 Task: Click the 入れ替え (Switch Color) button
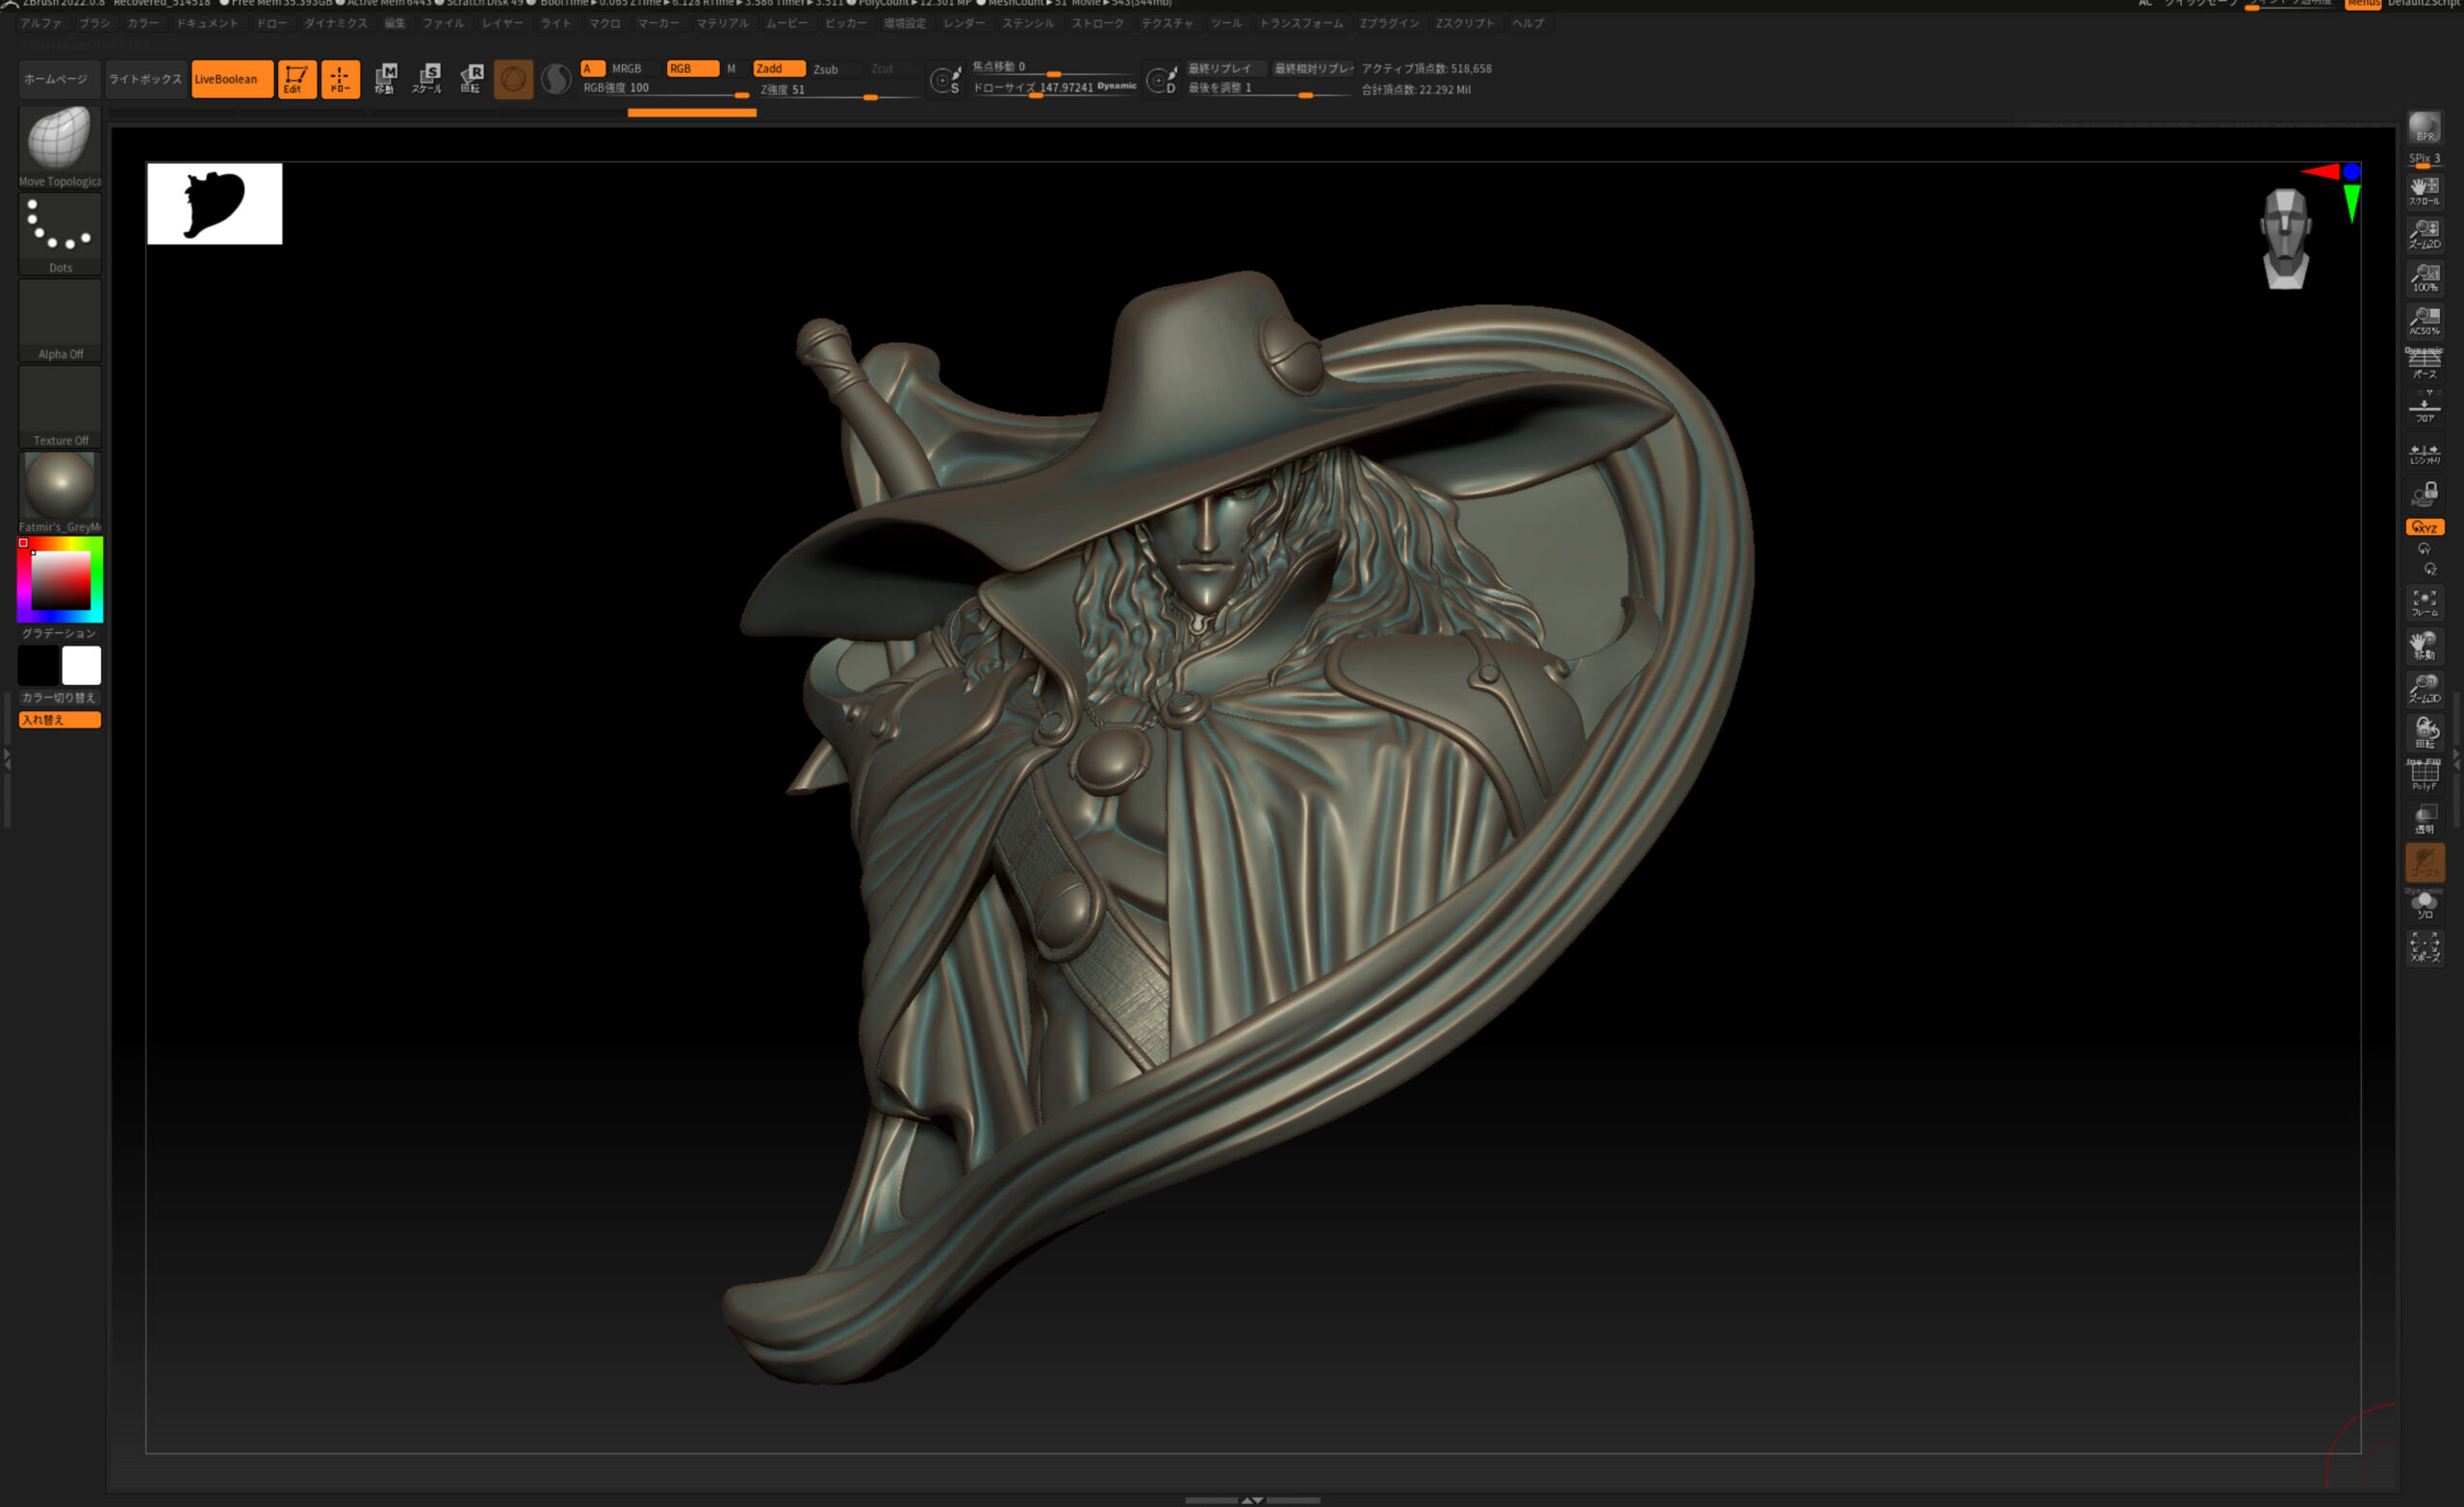60,720
